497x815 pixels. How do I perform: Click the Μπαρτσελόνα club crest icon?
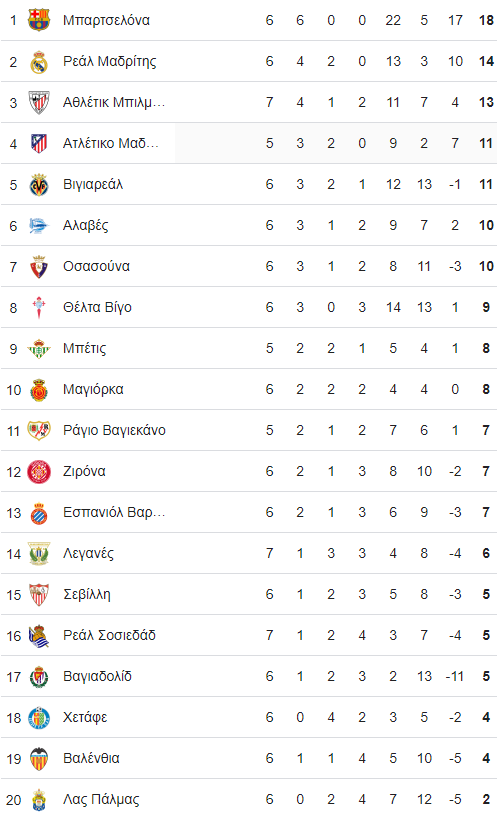[x=38, y=20]
